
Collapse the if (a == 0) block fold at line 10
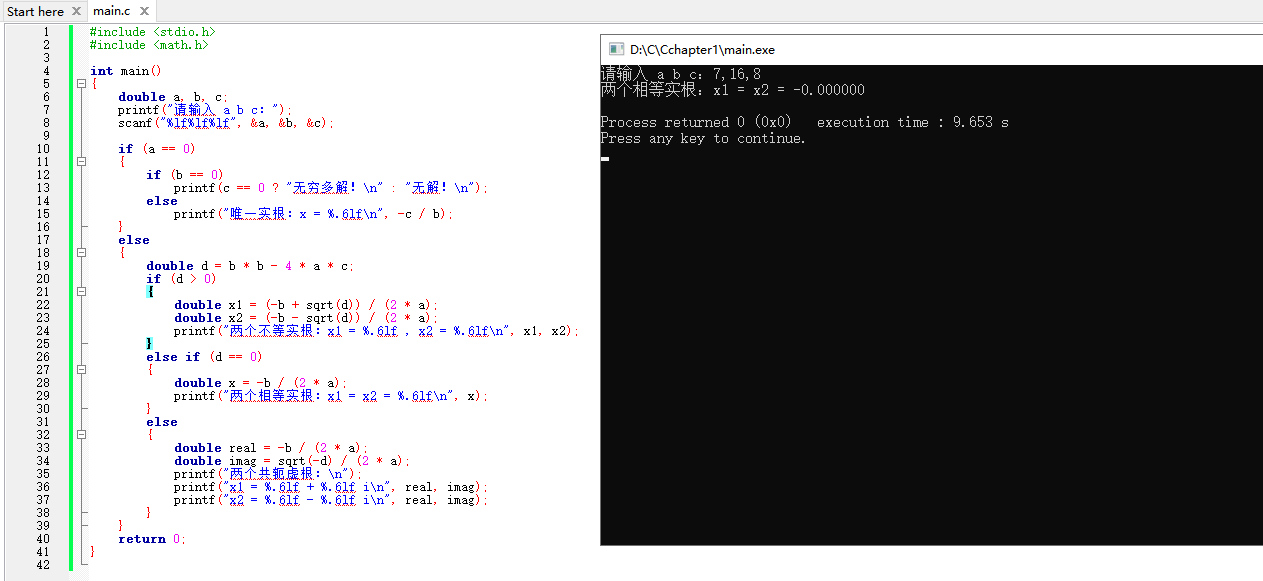(81, 162)
